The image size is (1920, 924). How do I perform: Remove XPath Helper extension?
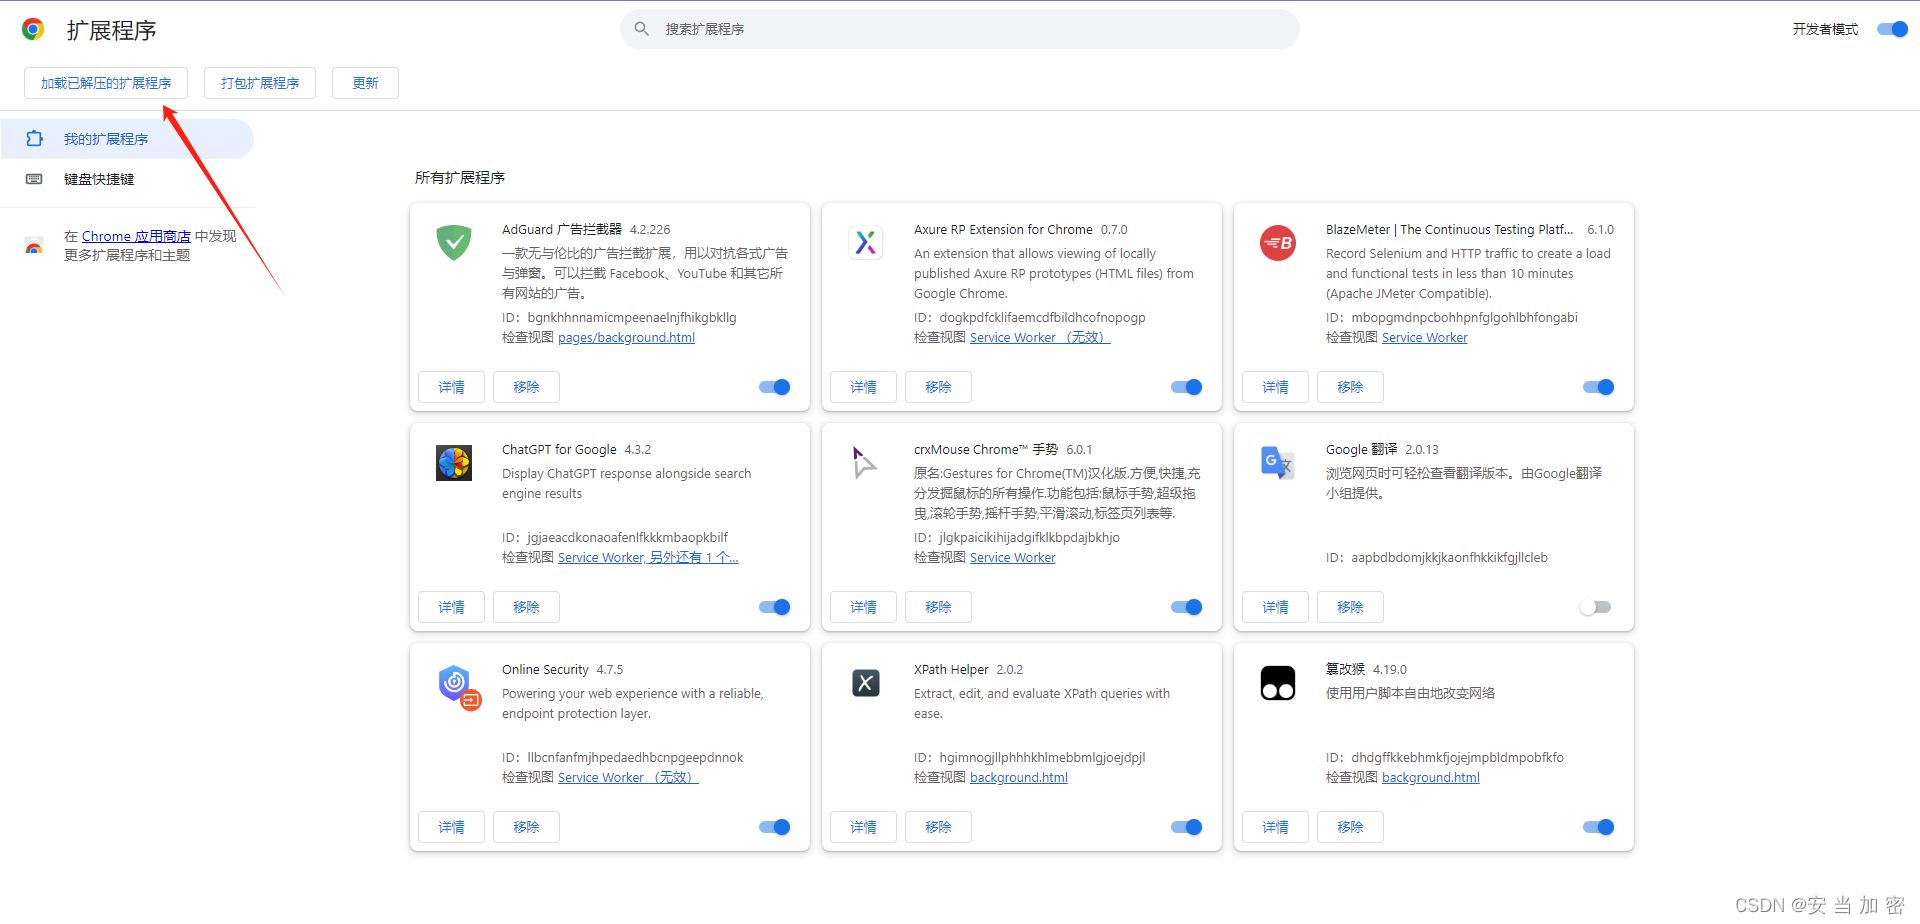(x=938, y=827)
